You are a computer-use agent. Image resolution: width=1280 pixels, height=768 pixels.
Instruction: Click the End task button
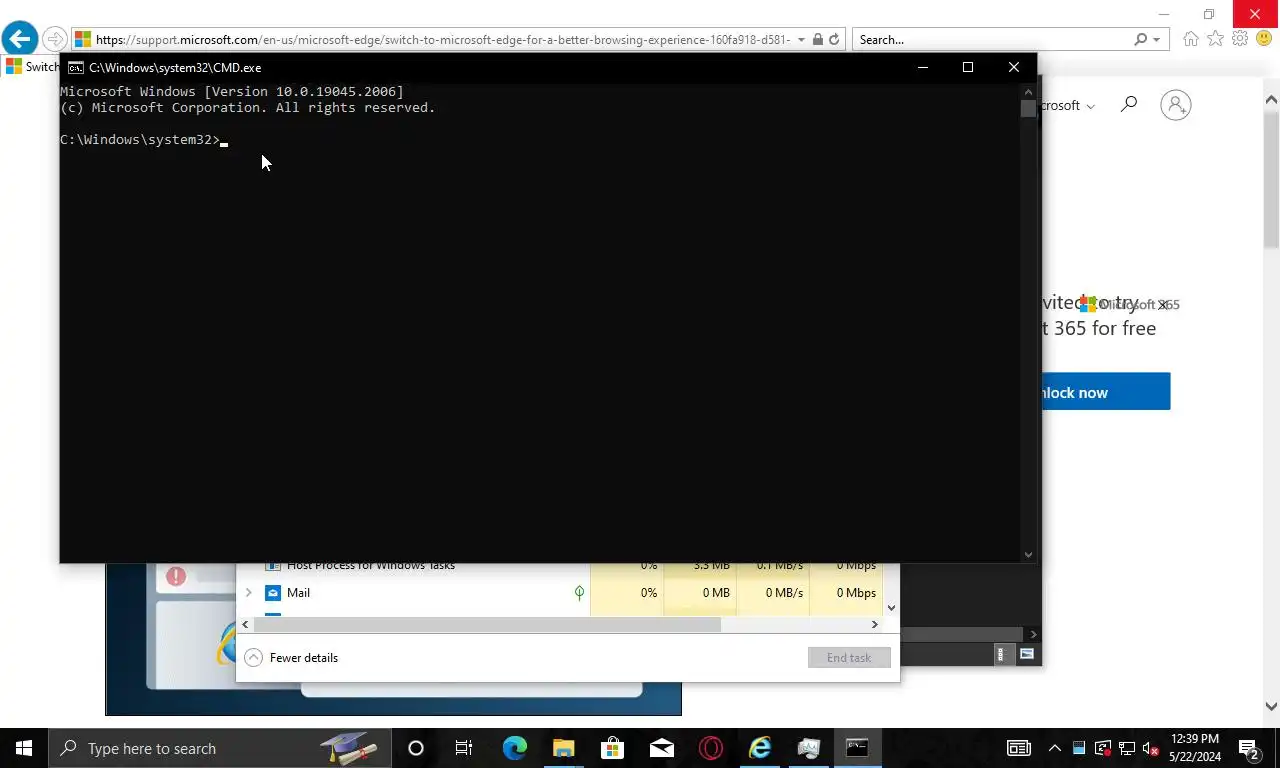point(849,658)
